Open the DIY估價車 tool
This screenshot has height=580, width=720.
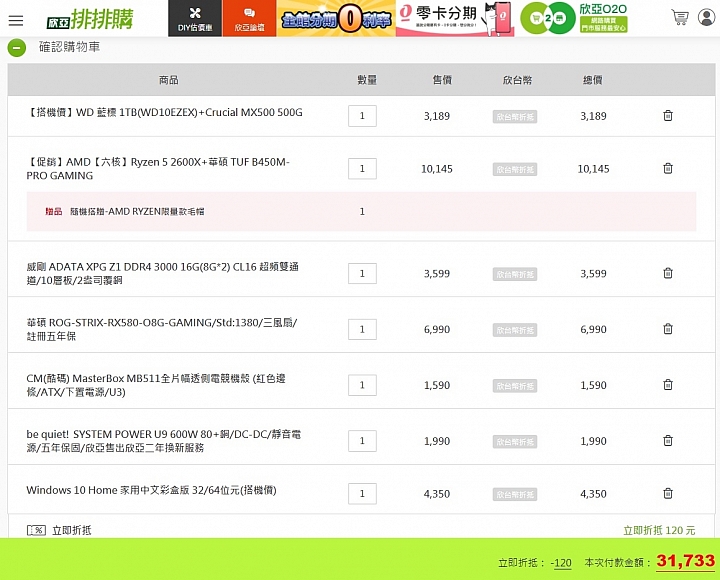[195, 18]
